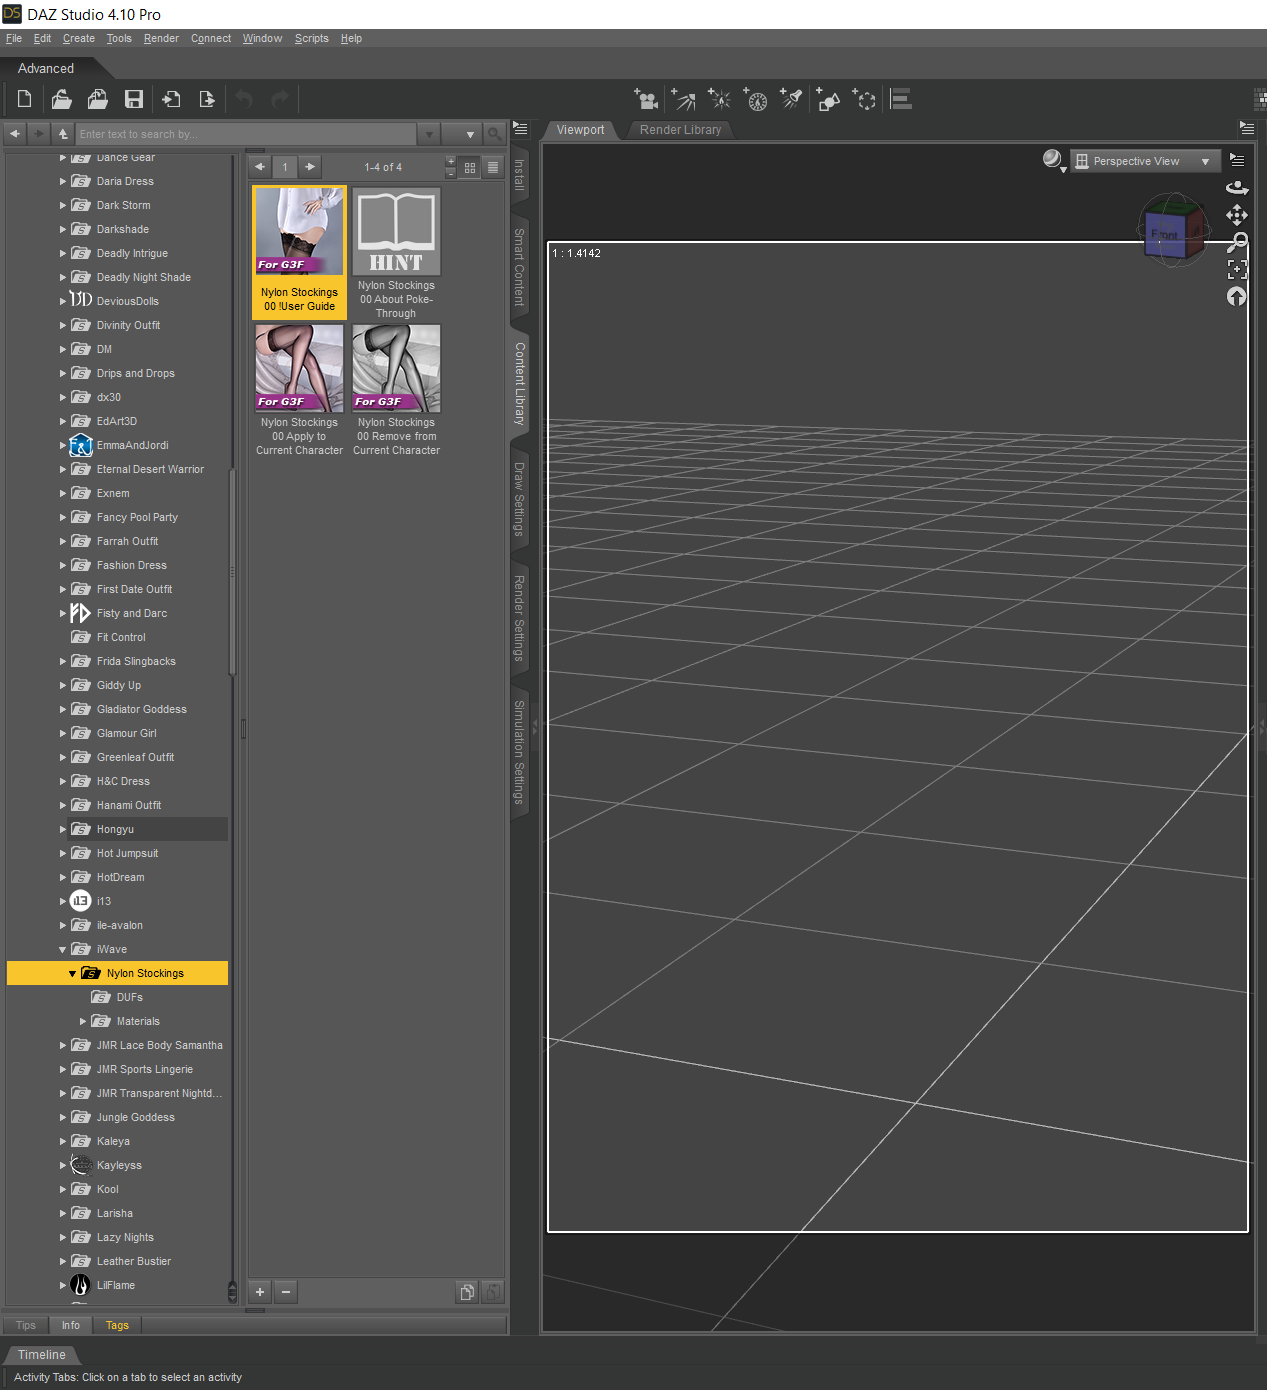Go to next content page arrow
The image size is (1267, 1390).
(x=310, y=167)
